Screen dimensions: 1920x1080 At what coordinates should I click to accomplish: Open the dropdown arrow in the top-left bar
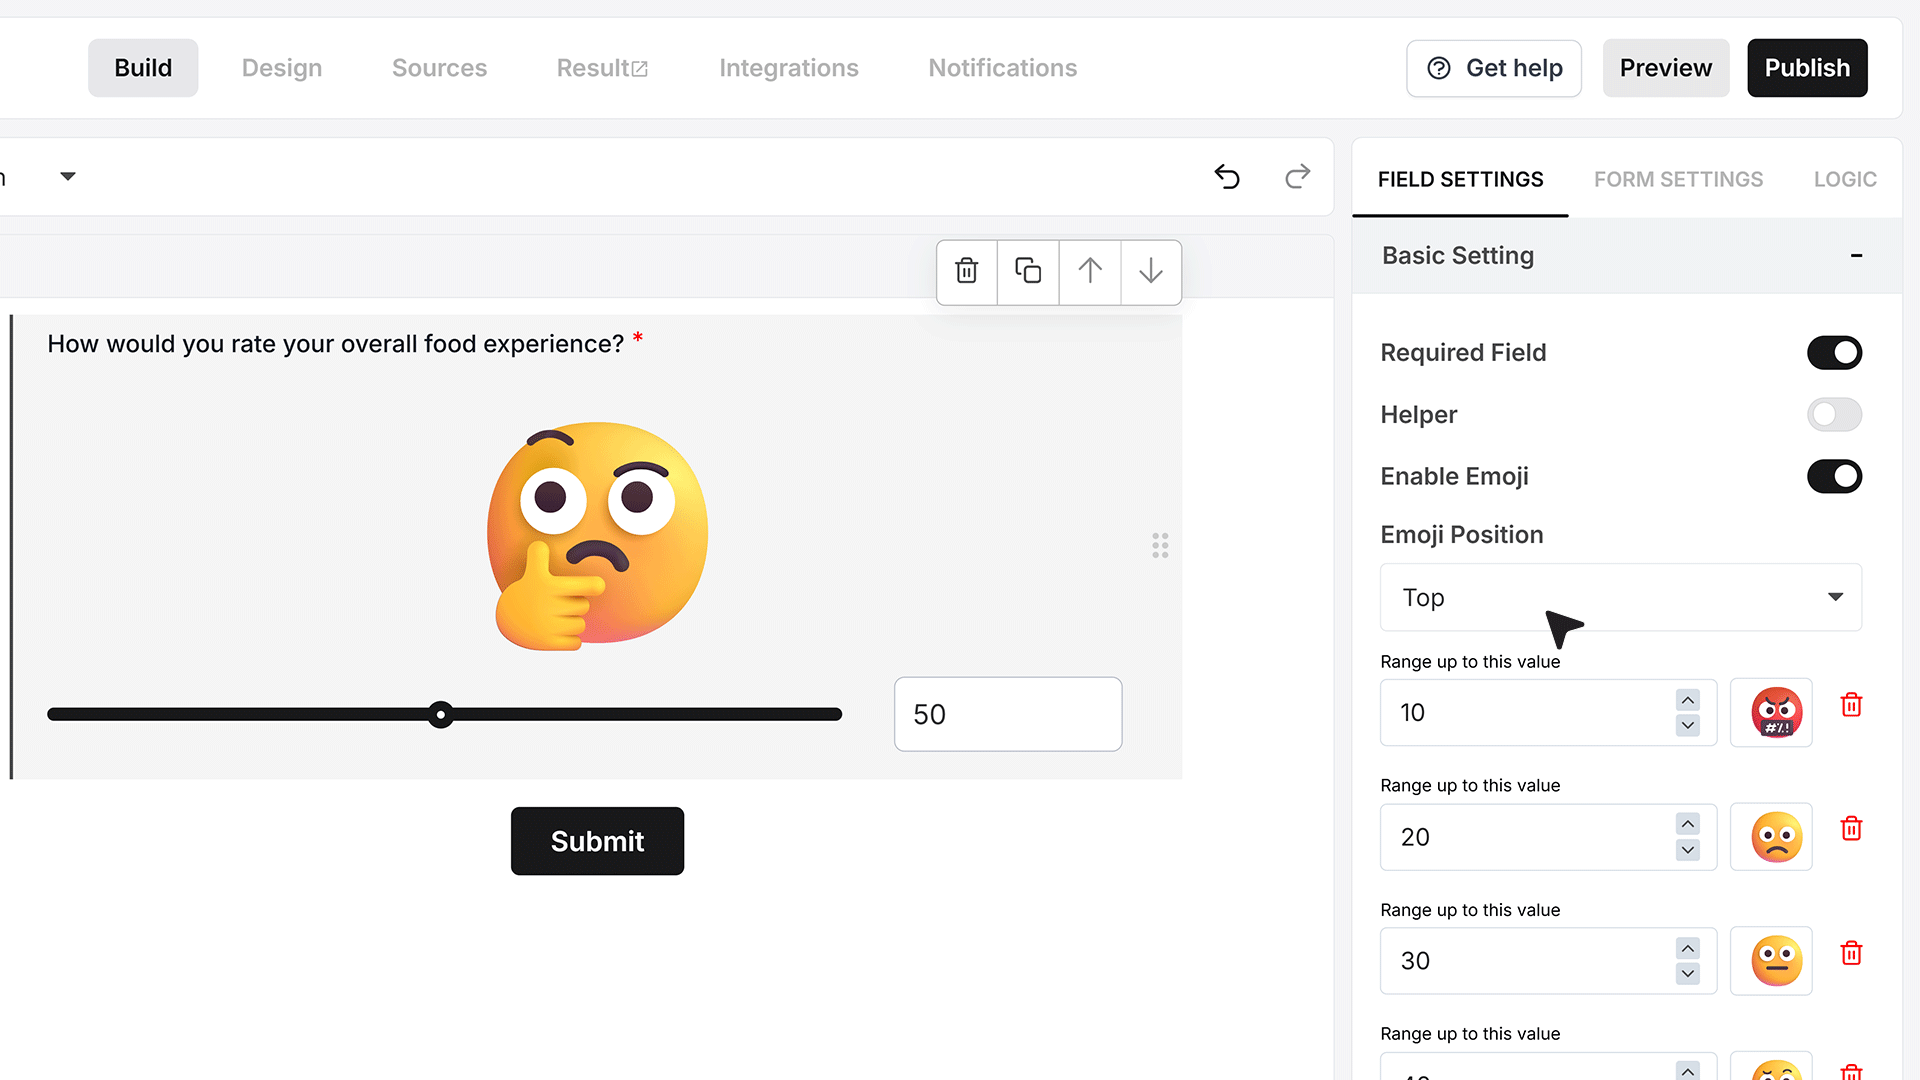(67, 177)
